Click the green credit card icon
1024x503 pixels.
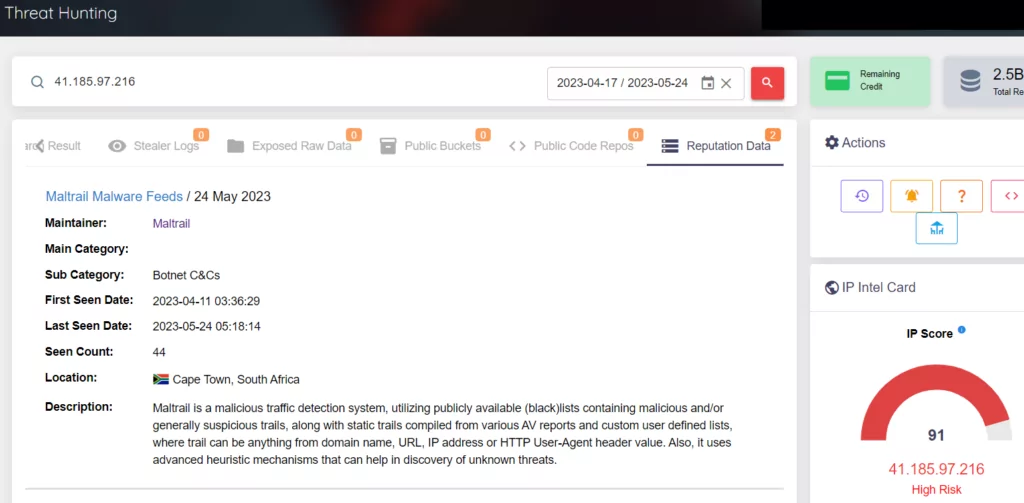837,81
